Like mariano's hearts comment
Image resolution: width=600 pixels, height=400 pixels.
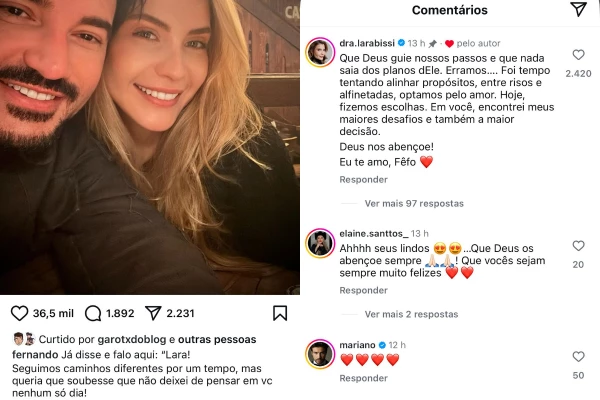[578, 356]
